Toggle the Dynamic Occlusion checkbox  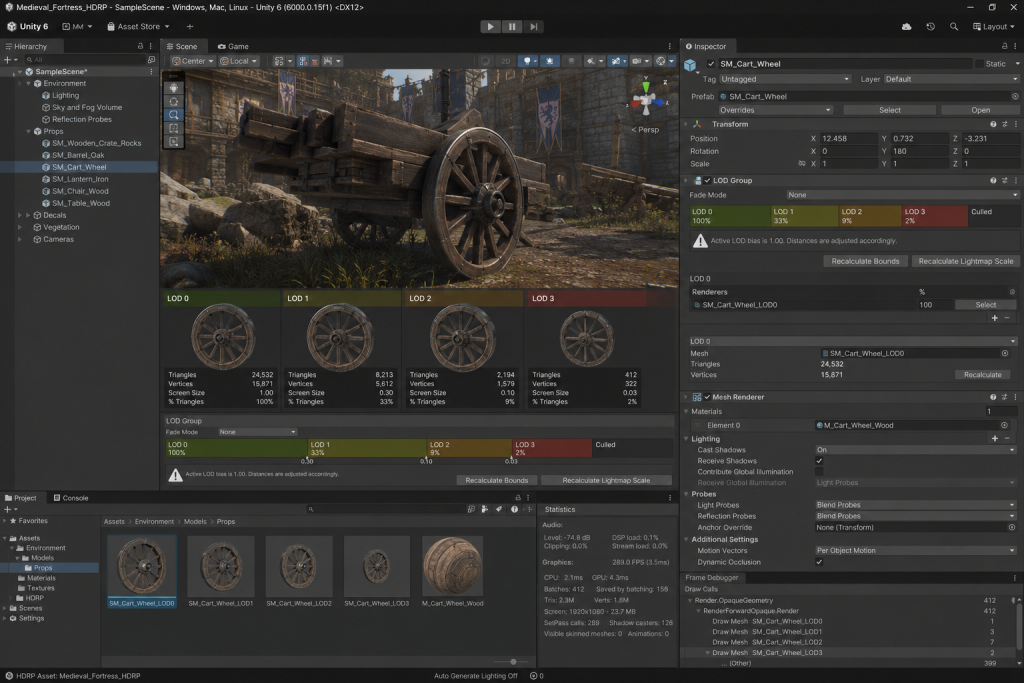pyautogui.click(x=819, y=562)
